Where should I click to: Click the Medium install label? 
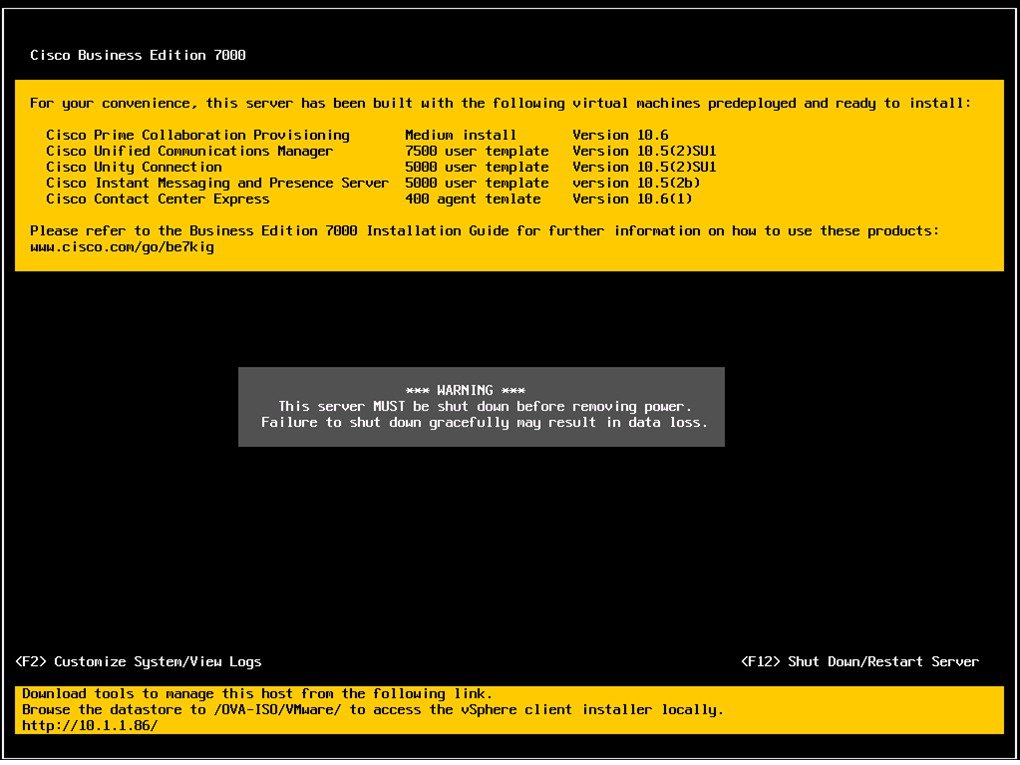coord(460,134)
